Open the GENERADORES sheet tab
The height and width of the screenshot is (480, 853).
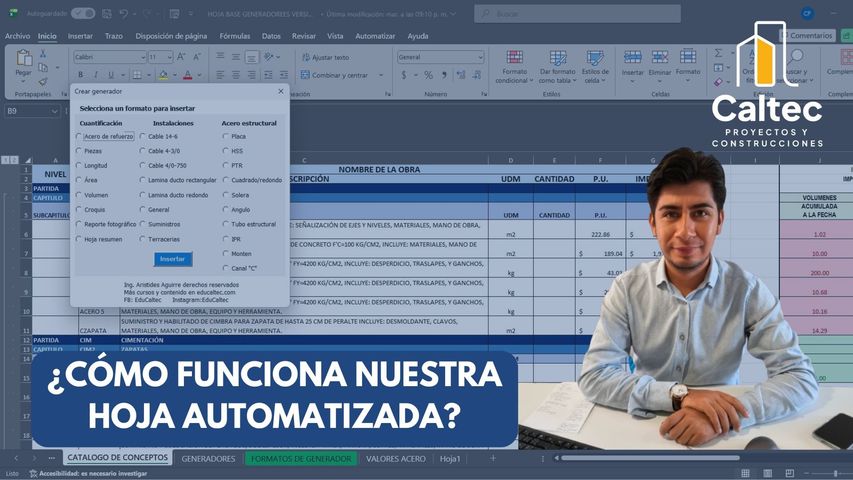coord(208,459)
